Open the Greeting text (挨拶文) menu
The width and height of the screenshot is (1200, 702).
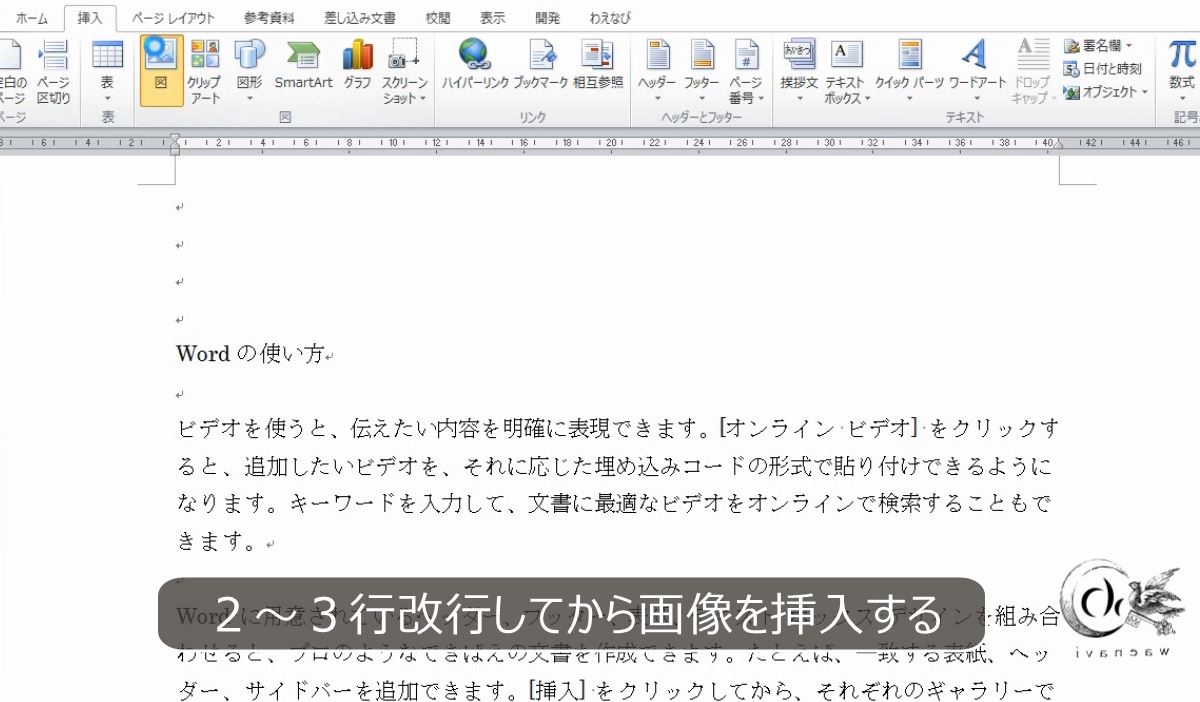799,70
